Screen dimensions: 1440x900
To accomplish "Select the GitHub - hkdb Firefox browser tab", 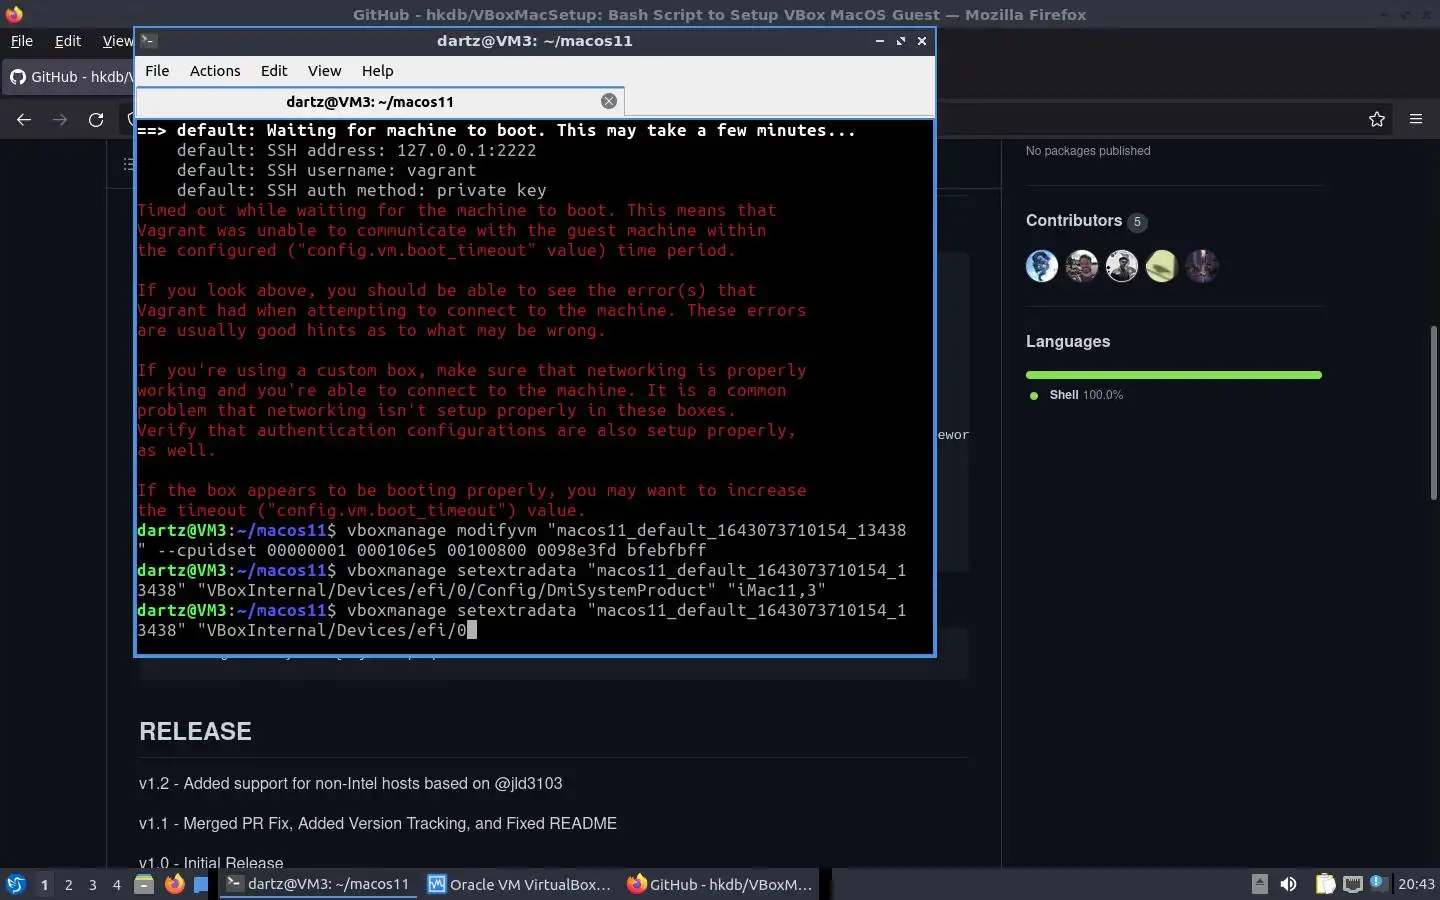I will 70,77.
